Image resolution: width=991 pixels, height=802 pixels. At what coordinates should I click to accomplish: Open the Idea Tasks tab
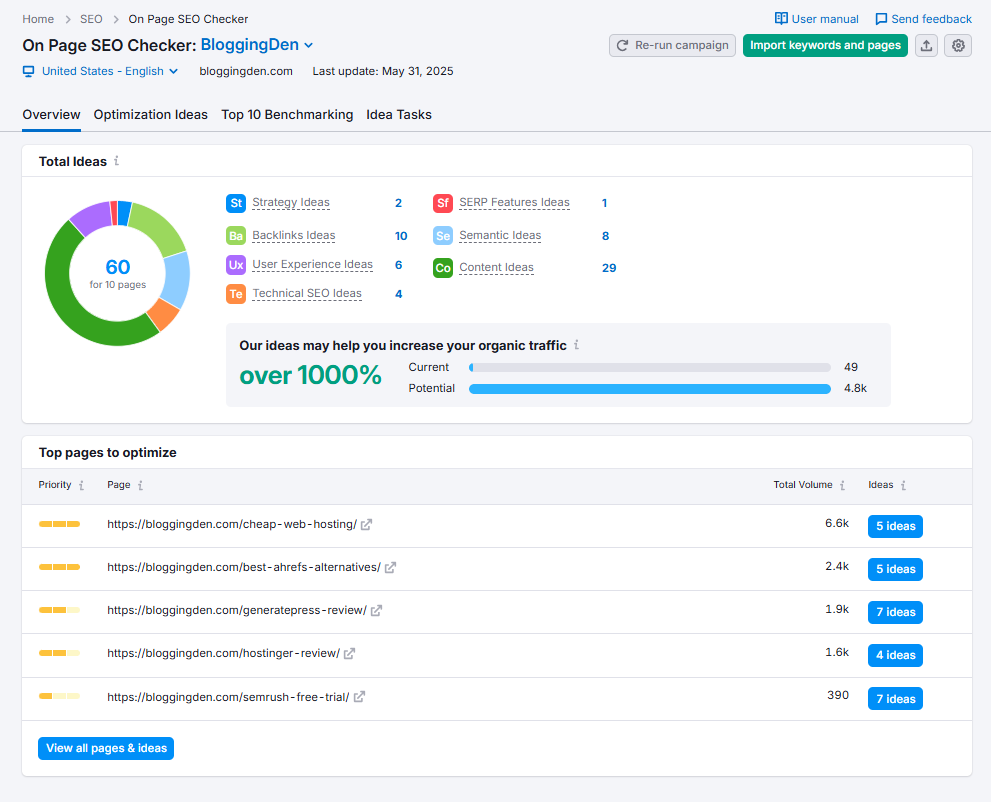pyautogui.click(x=398, y=114)
